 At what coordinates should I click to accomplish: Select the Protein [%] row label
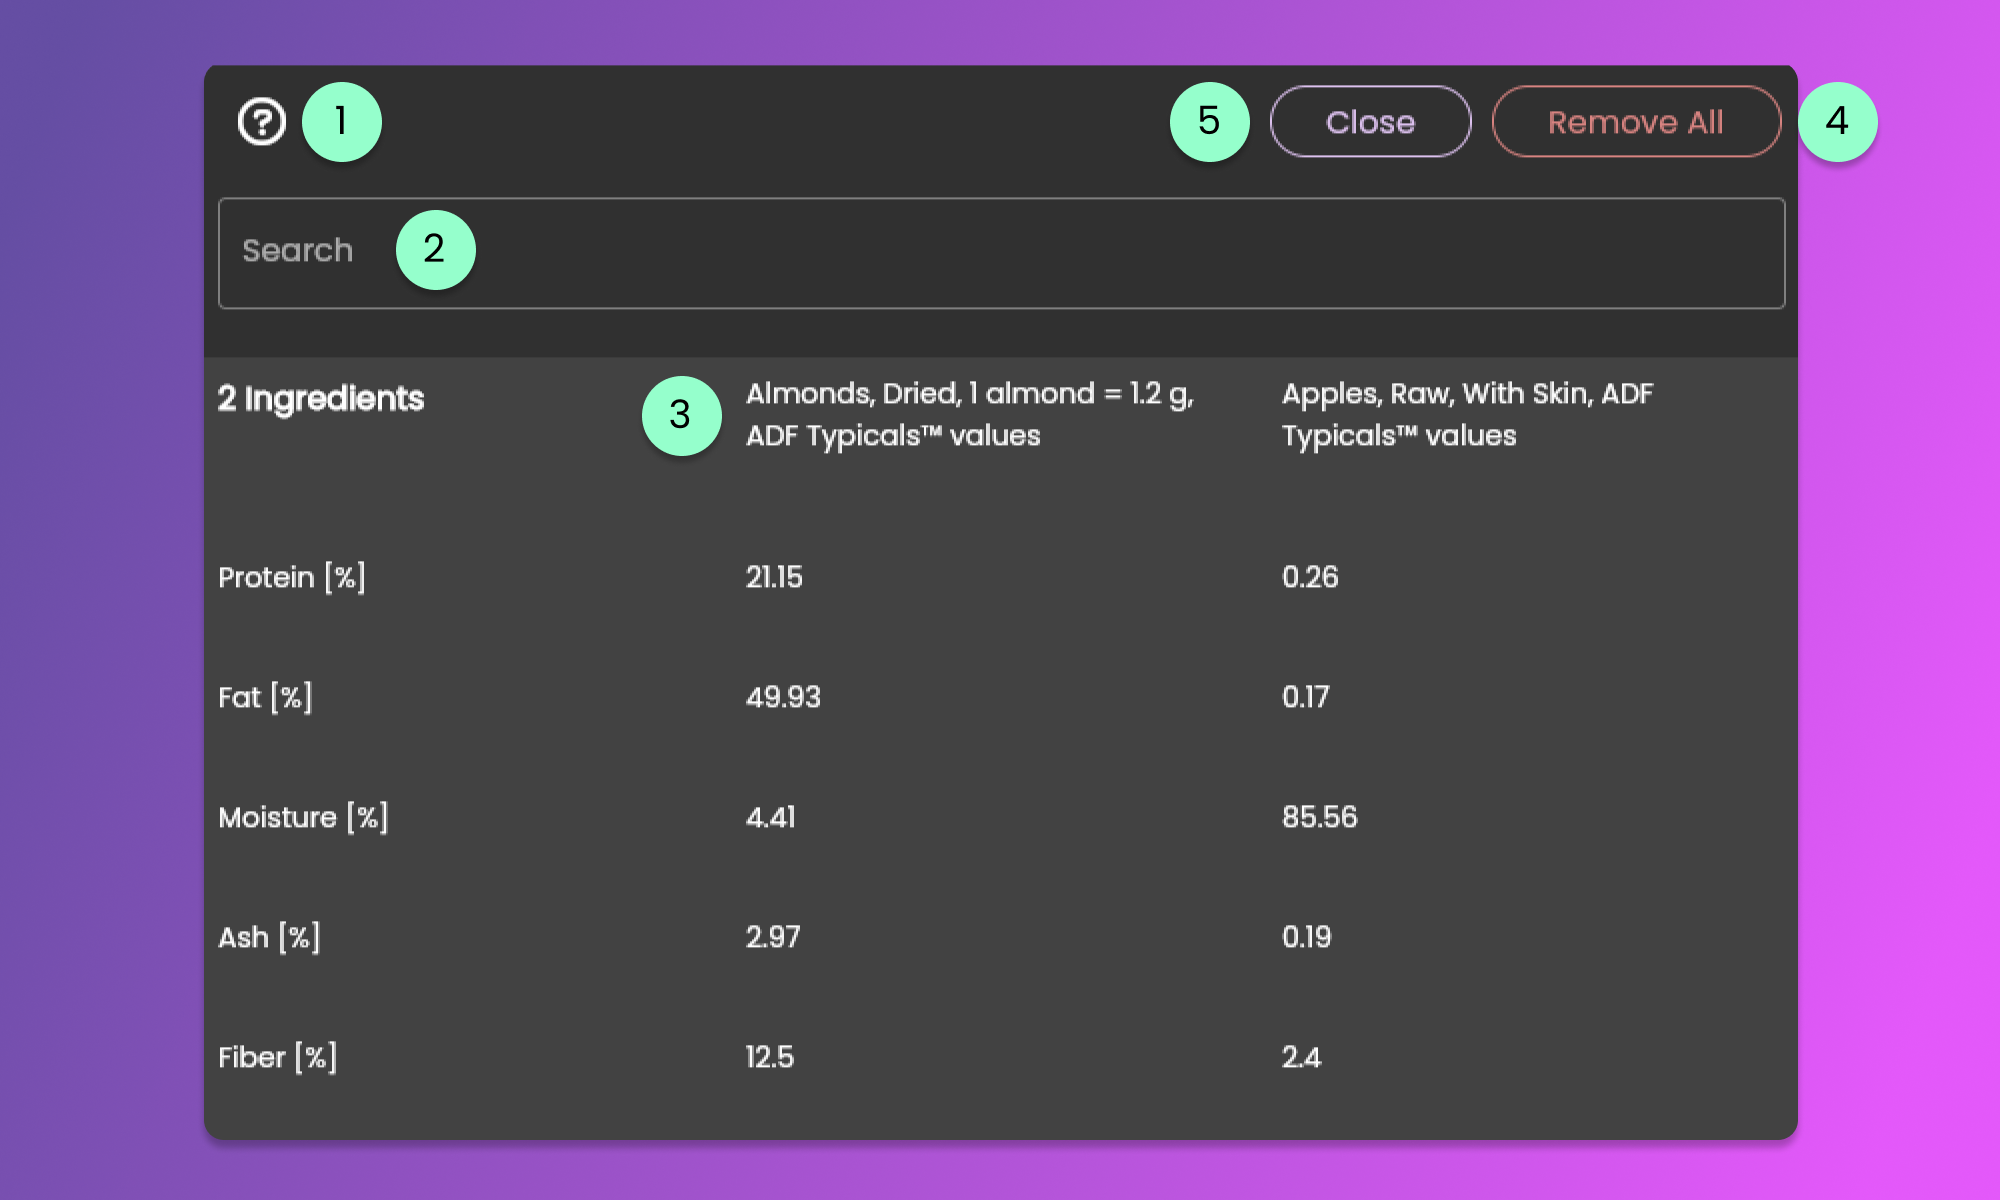pos(292,577)
